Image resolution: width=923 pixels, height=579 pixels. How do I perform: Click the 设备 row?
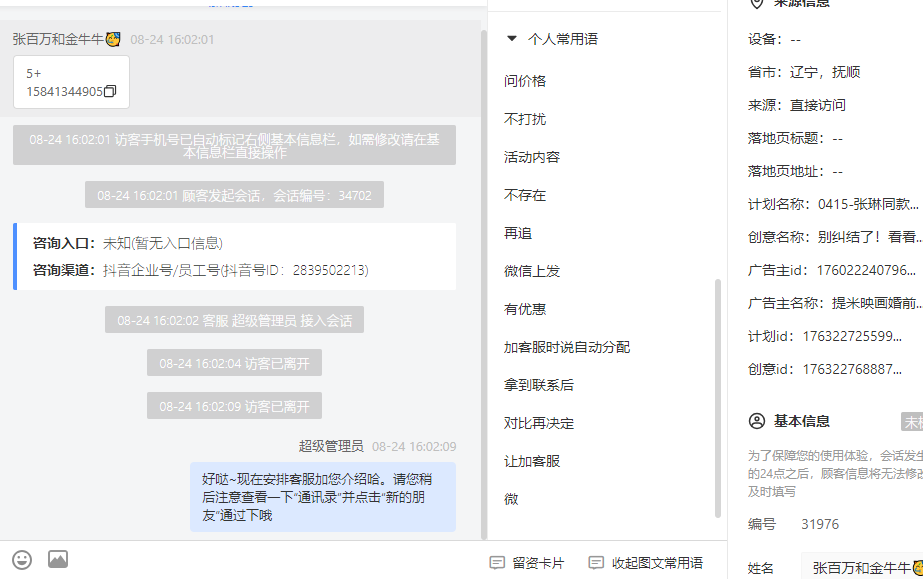coord(774,39)
